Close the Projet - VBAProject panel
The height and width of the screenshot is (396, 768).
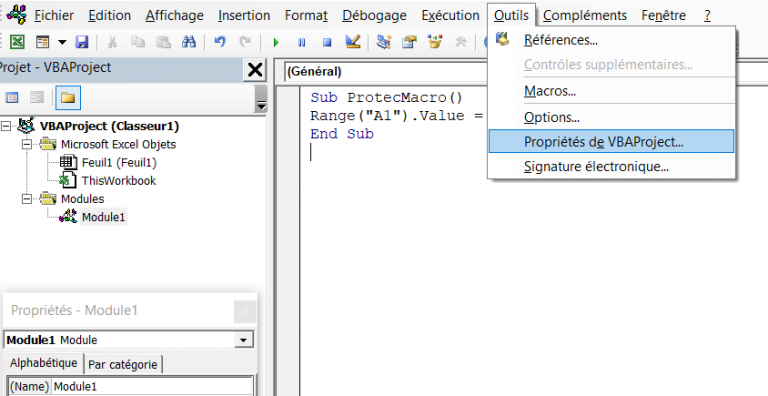click(255, 70)
